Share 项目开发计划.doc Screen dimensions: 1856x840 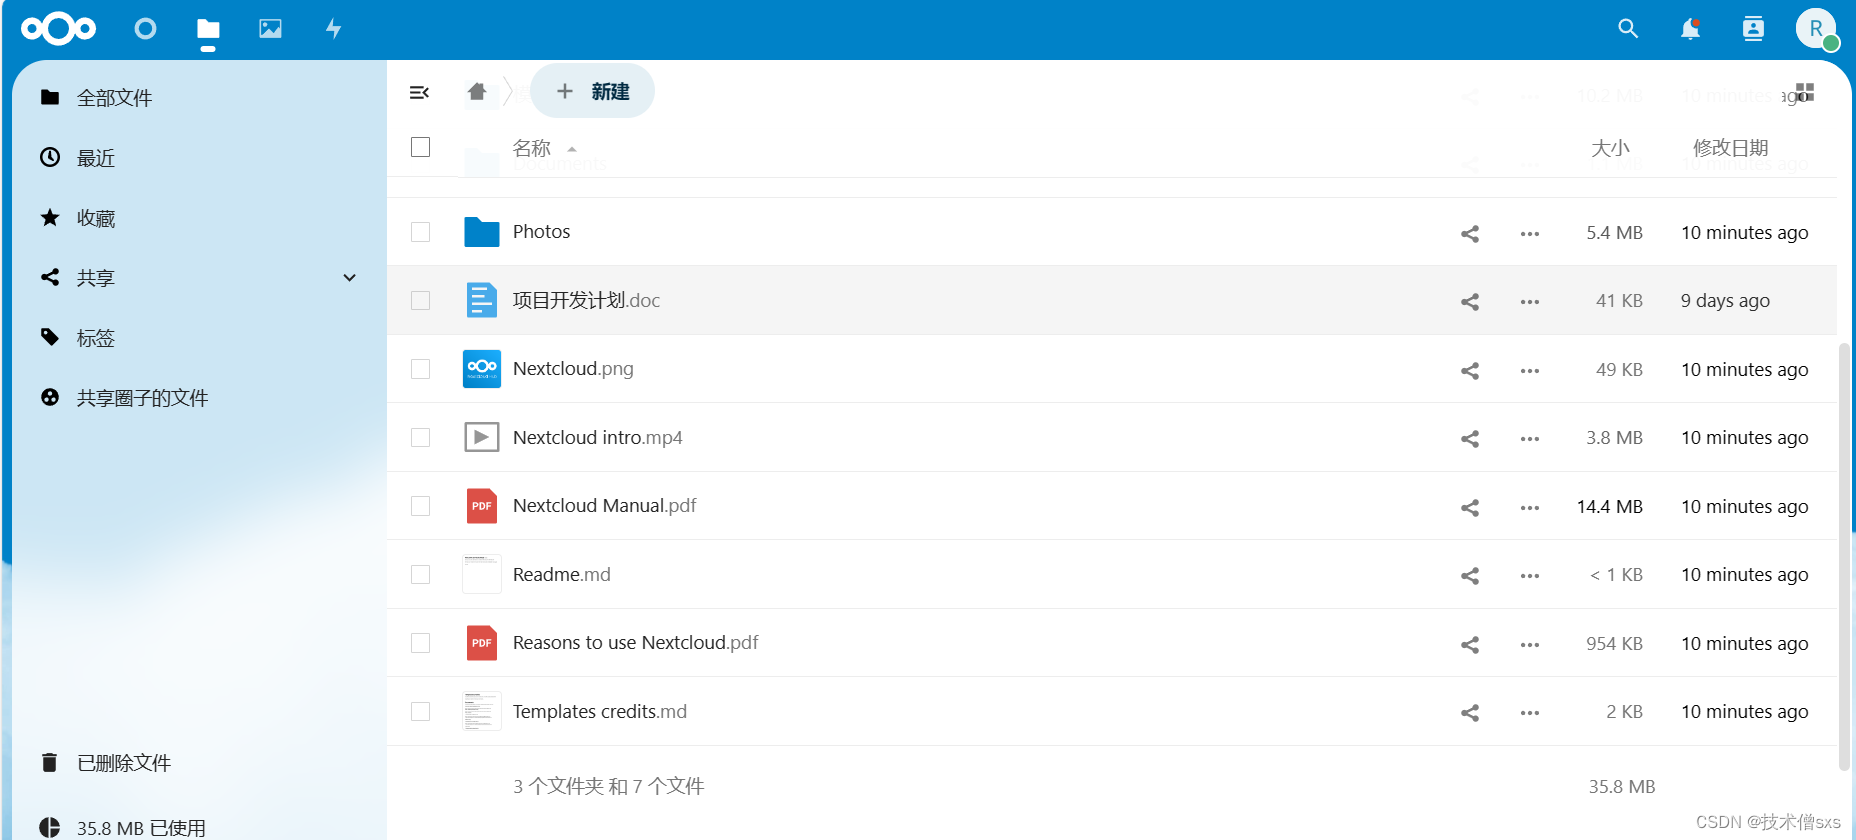pyautogui.click(x=1470, y=301)
